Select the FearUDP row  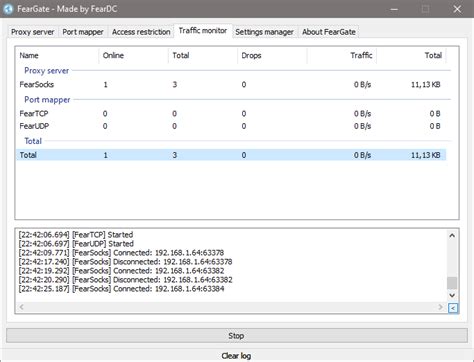[231, 126]
